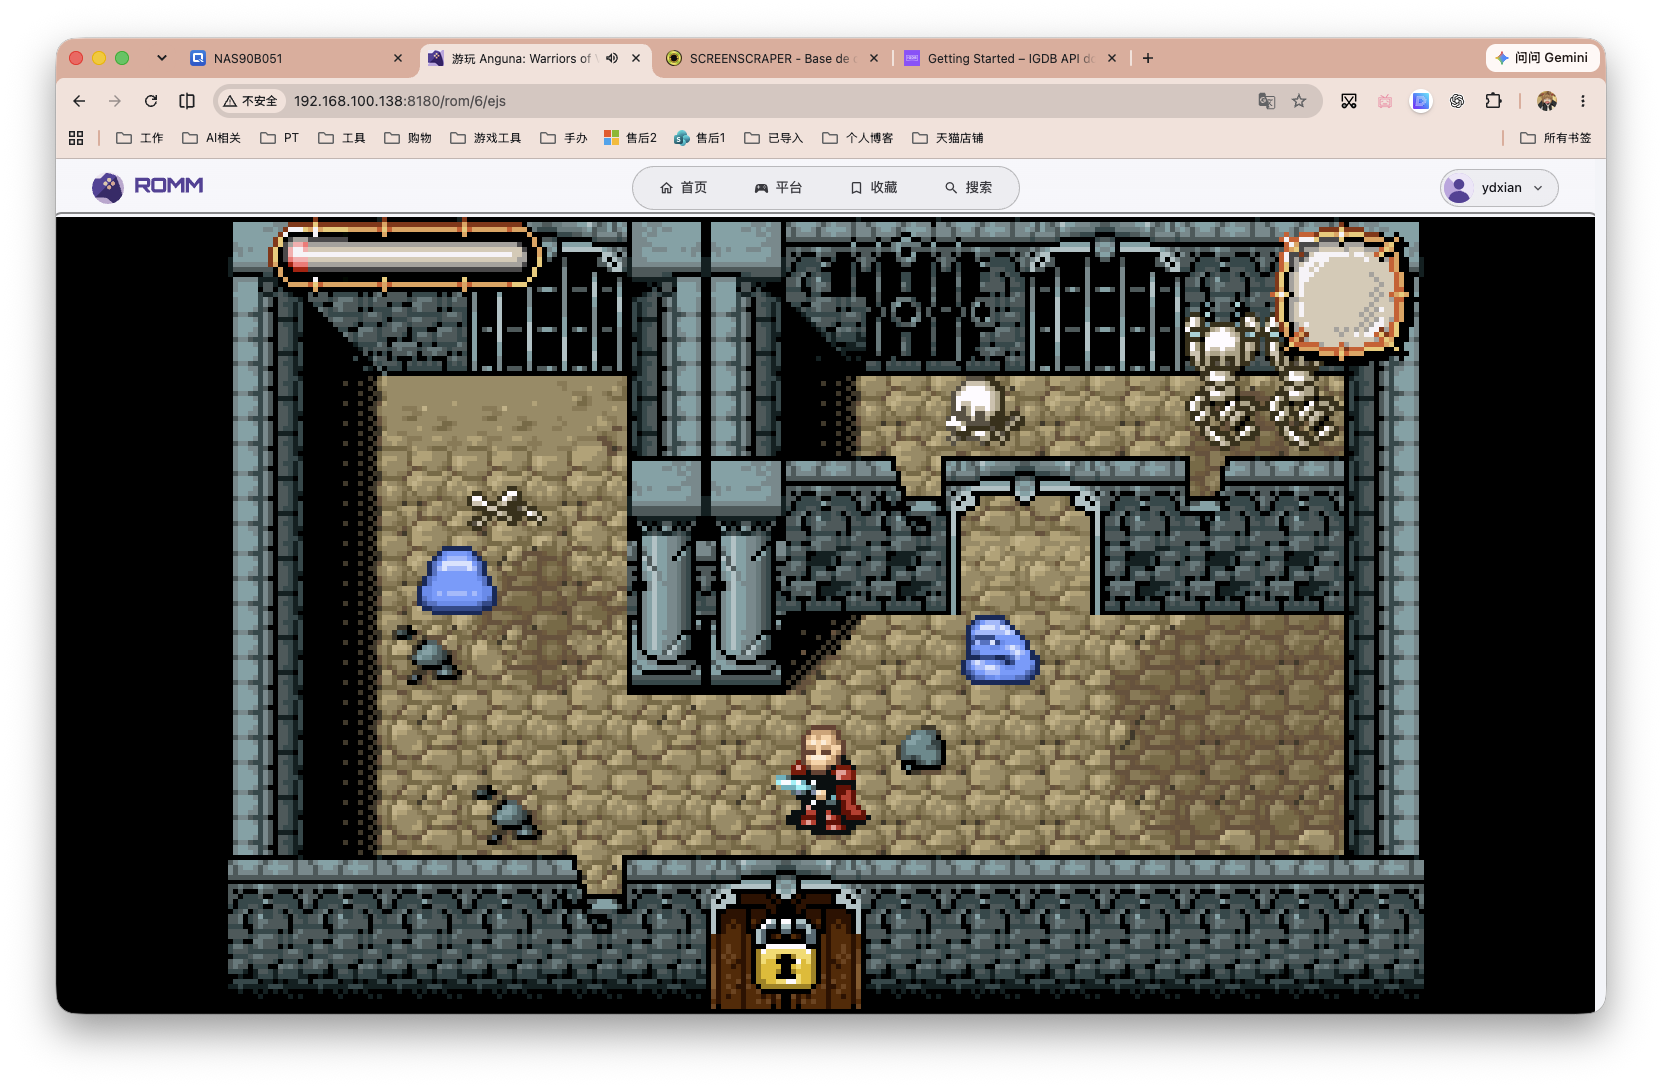Open the 天猫店铺 bookmark folder
The image size is (1662, 1088).
click(x=948, y=138)
